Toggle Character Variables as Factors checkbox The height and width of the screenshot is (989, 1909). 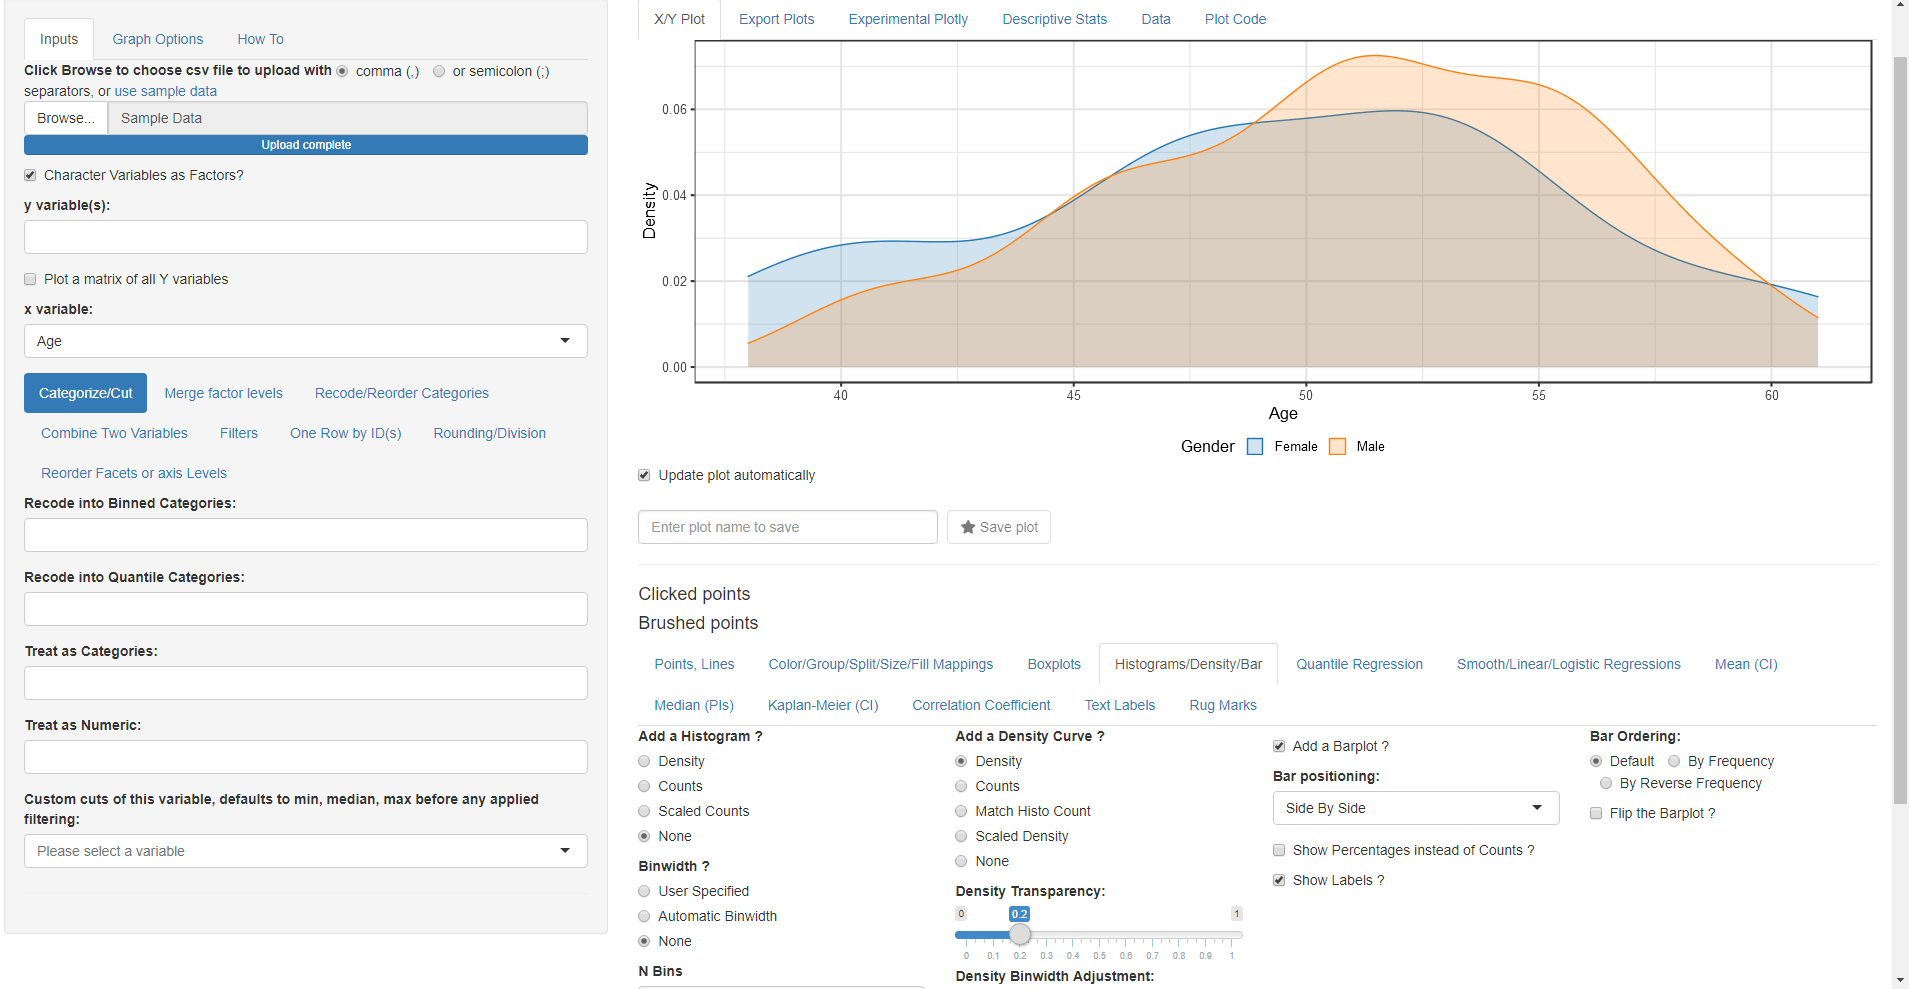pos(30,175)
